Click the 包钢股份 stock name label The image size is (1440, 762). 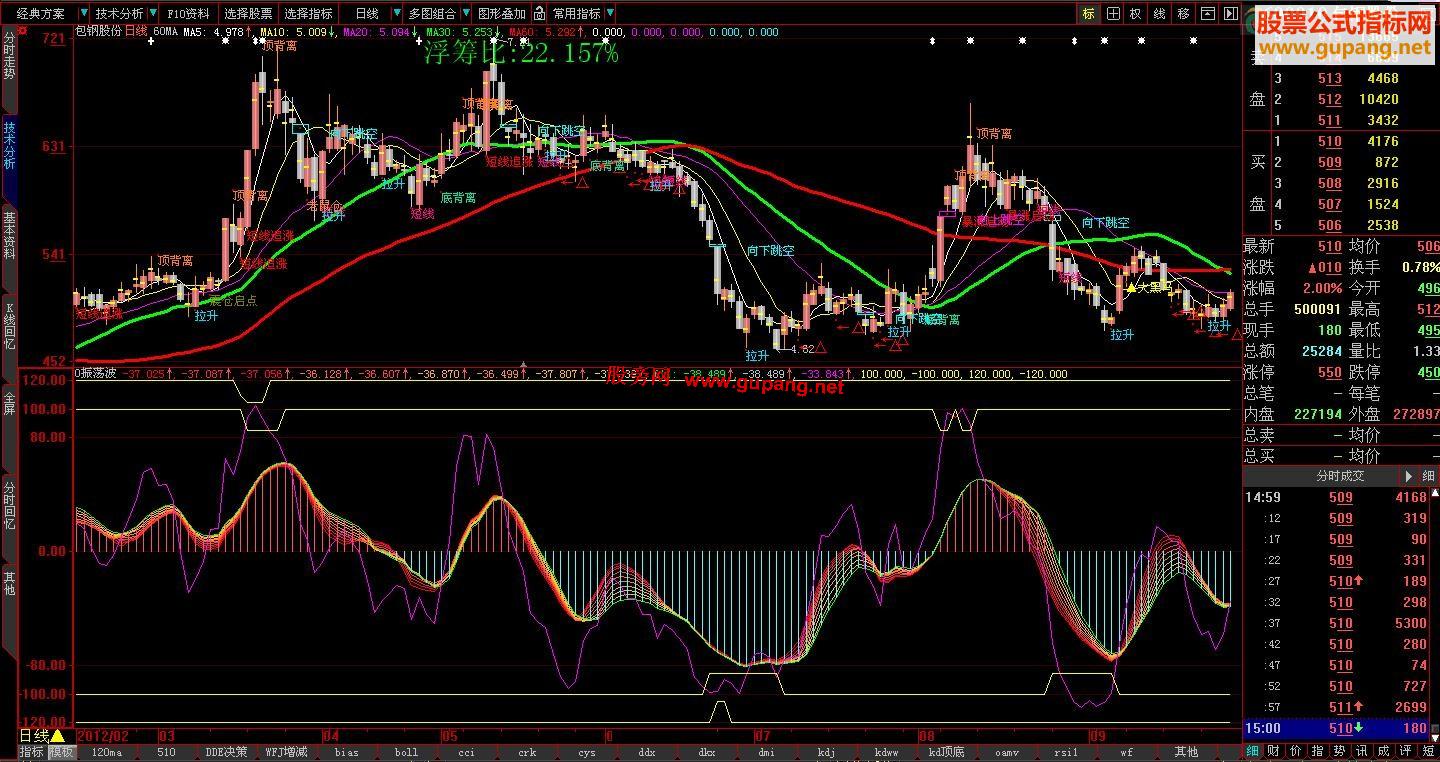(98, 32)
